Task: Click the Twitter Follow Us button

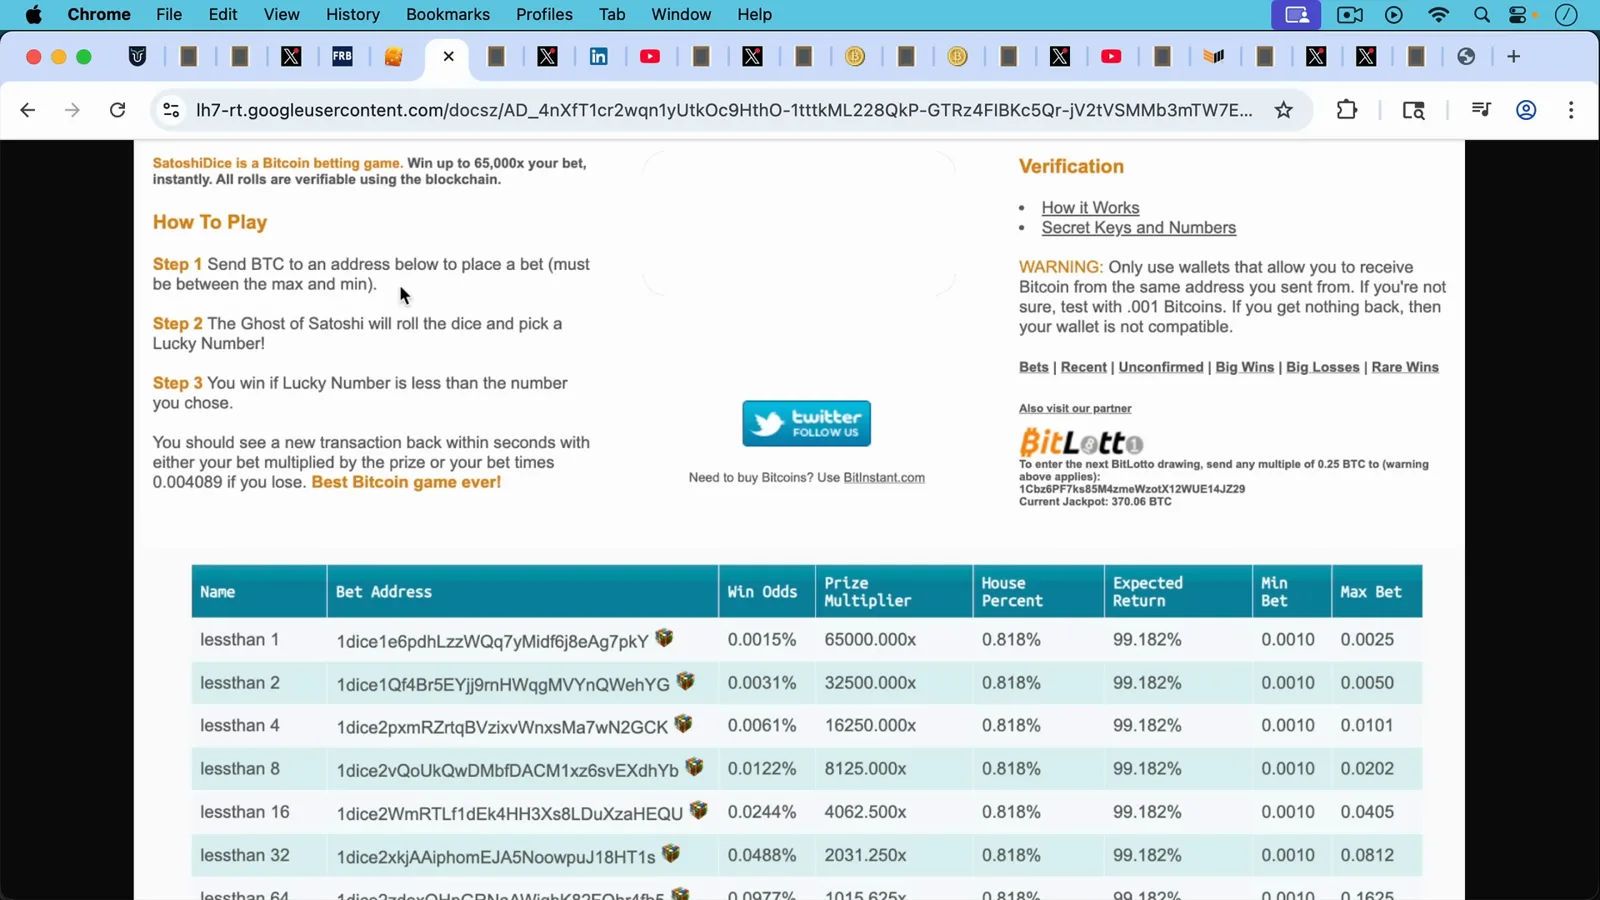Action: [x=806, y=424]
